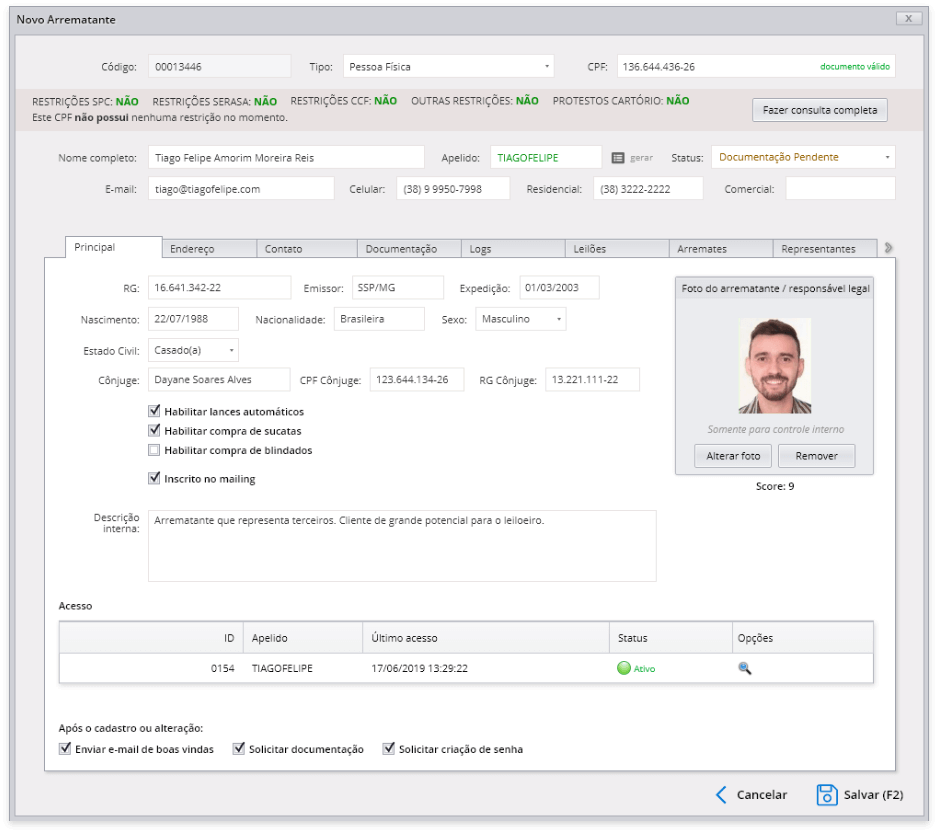This screenshot has height=833, width=938.
Task: Expand the Estado Civil dropdown
Action: (193, 350)
